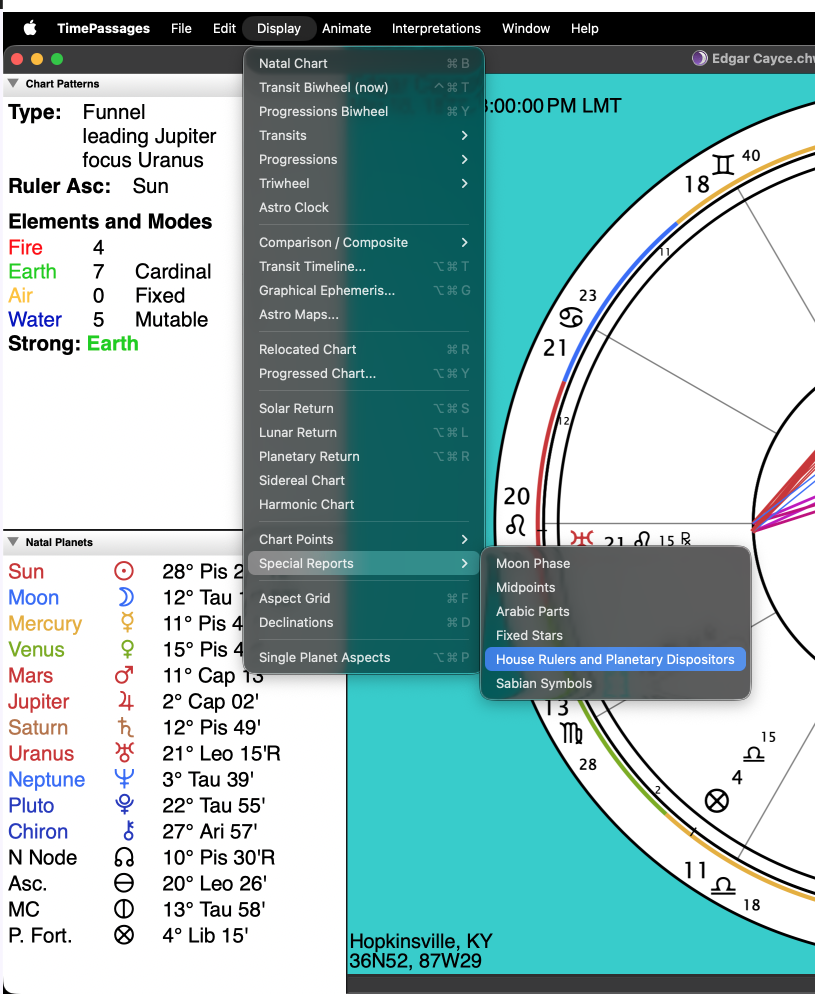Choose Progressed Chart...

363,374
